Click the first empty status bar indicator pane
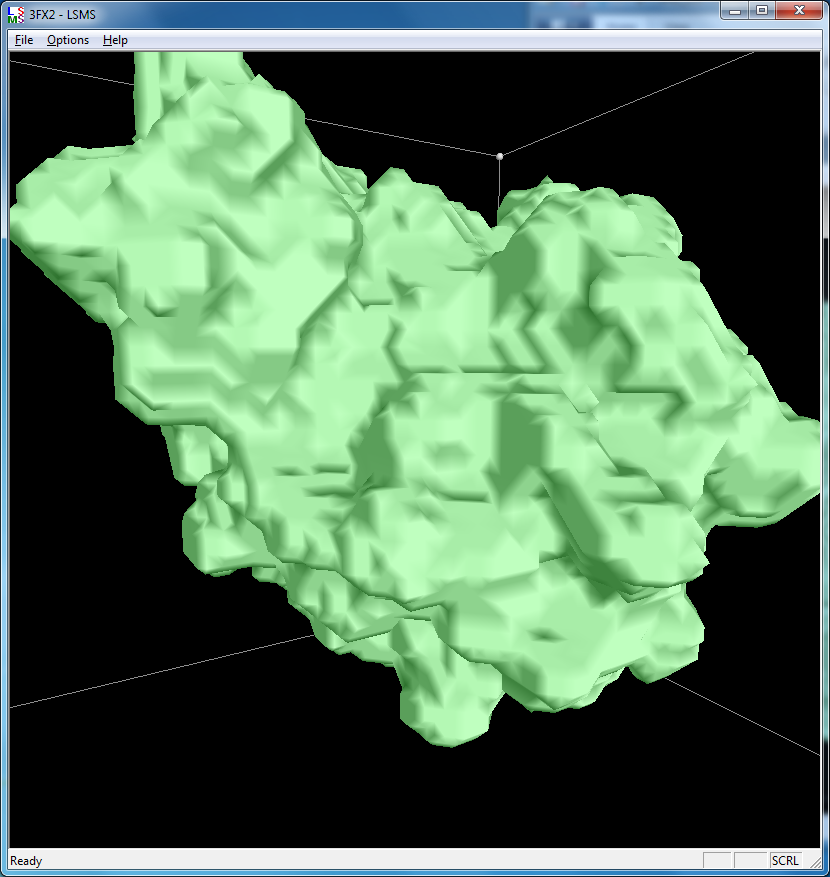 pos(717,861)
